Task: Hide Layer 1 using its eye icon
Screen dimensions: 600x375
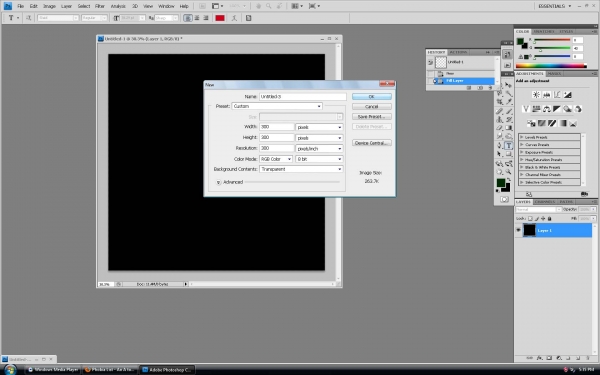Action: tap(518, 230)
